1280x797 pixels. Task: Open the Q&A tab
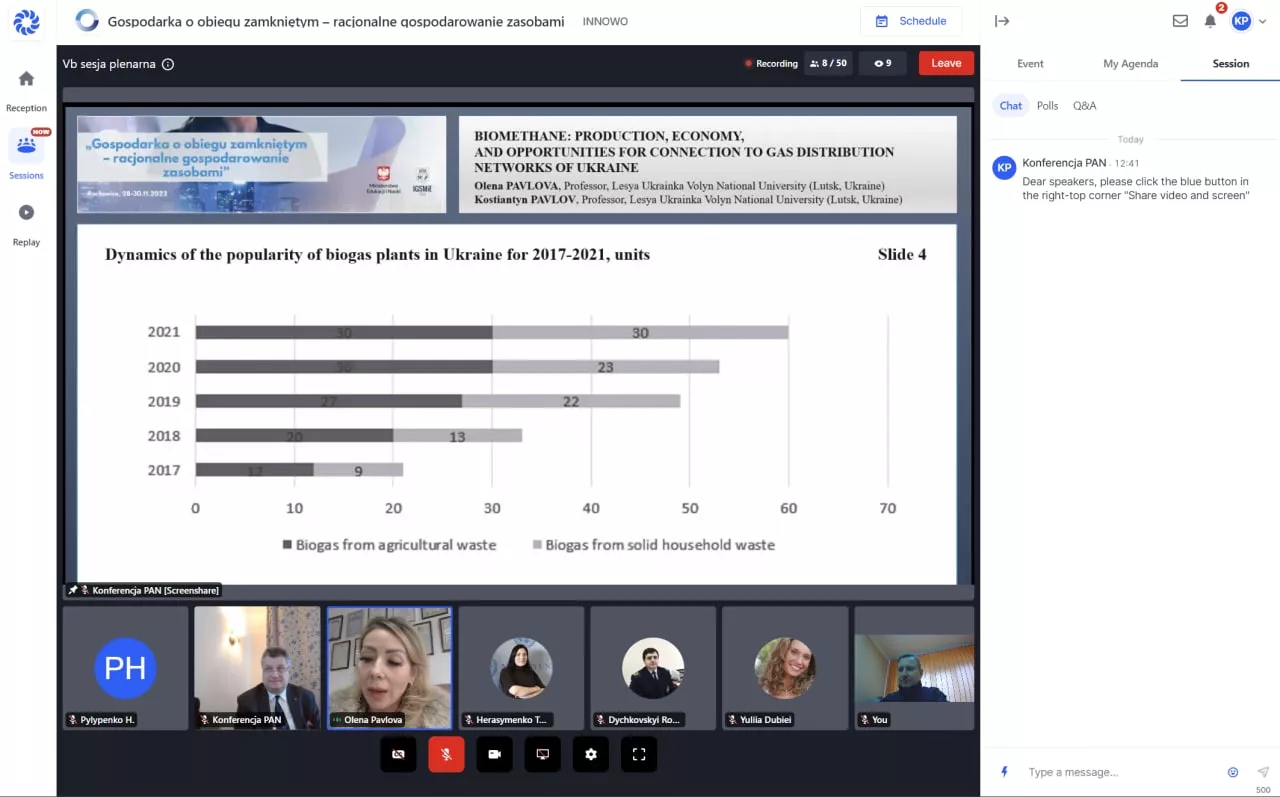1084,105
